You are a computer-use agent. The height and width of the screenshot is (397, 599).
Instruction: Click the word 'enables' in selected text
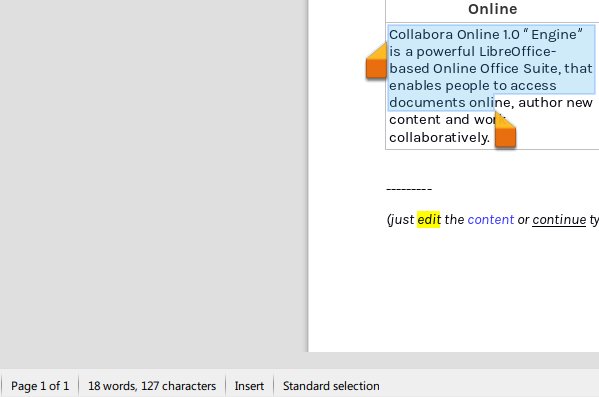pos(415,85)
